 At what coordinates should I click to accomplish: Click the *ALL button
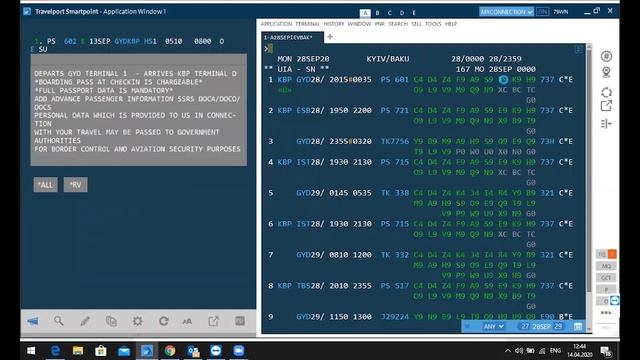coord(45,185)
